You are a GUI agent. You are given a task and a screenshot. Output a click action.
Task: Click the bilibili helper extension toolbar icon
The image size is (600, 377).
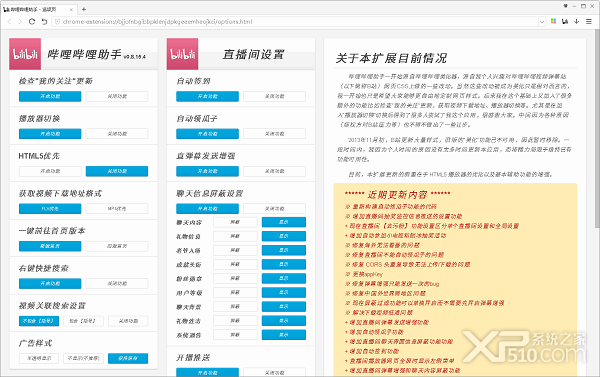click(565, 21)
